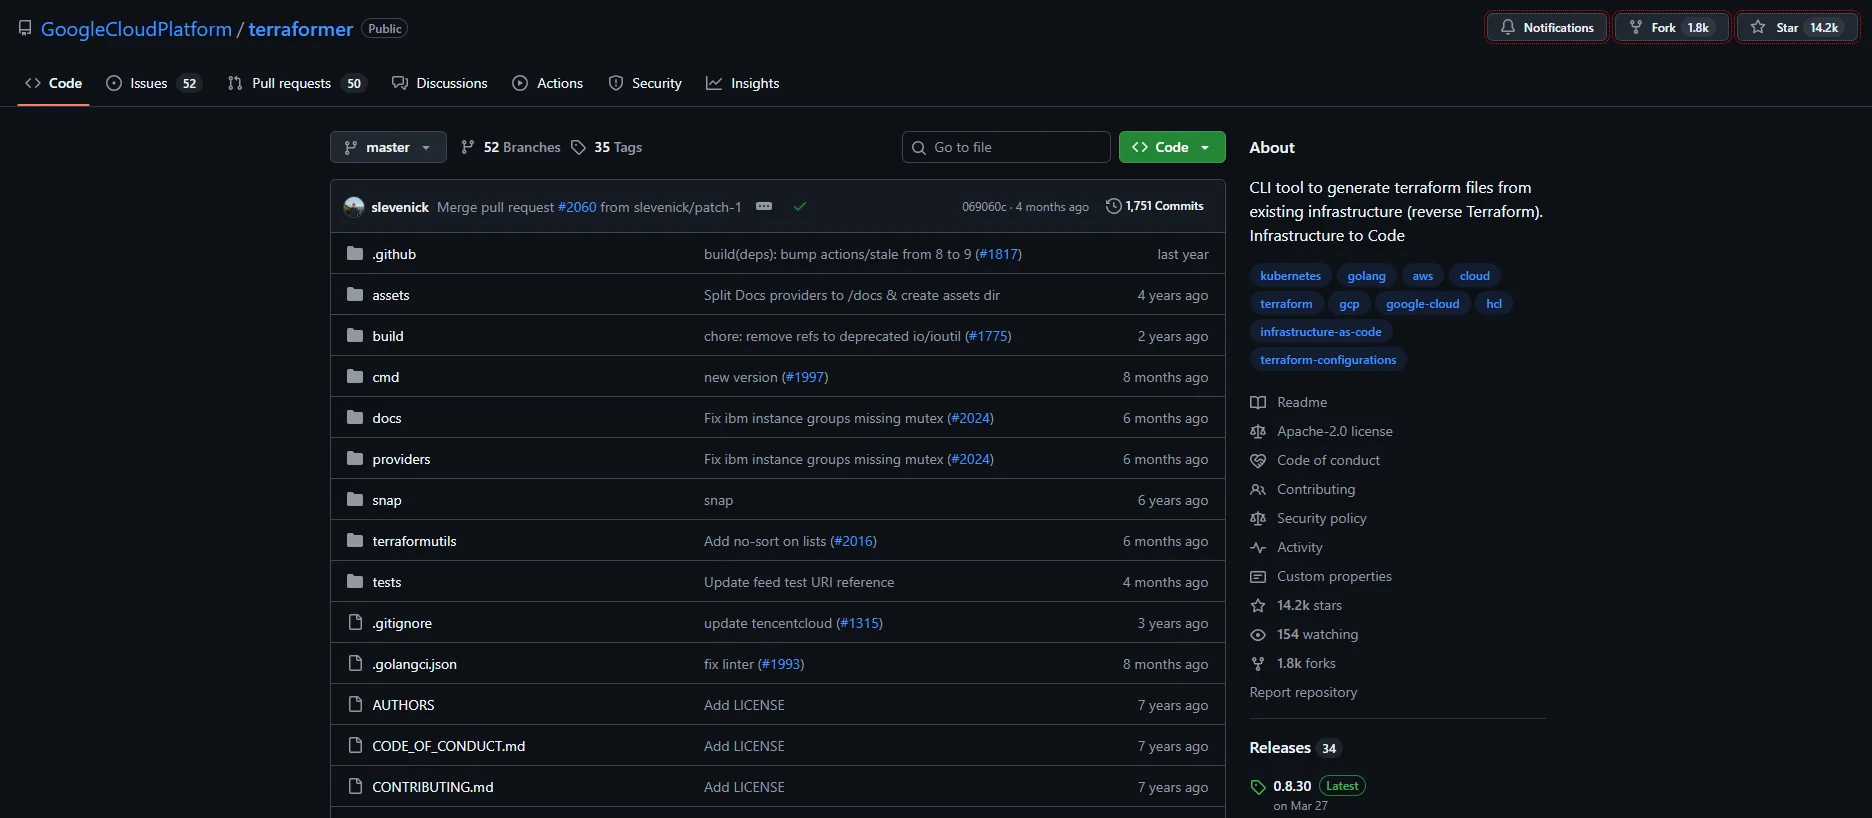Viewport: 1872px width, 818px height.
Task: Click slevenick's avatar image
Action: pos(354,207)
